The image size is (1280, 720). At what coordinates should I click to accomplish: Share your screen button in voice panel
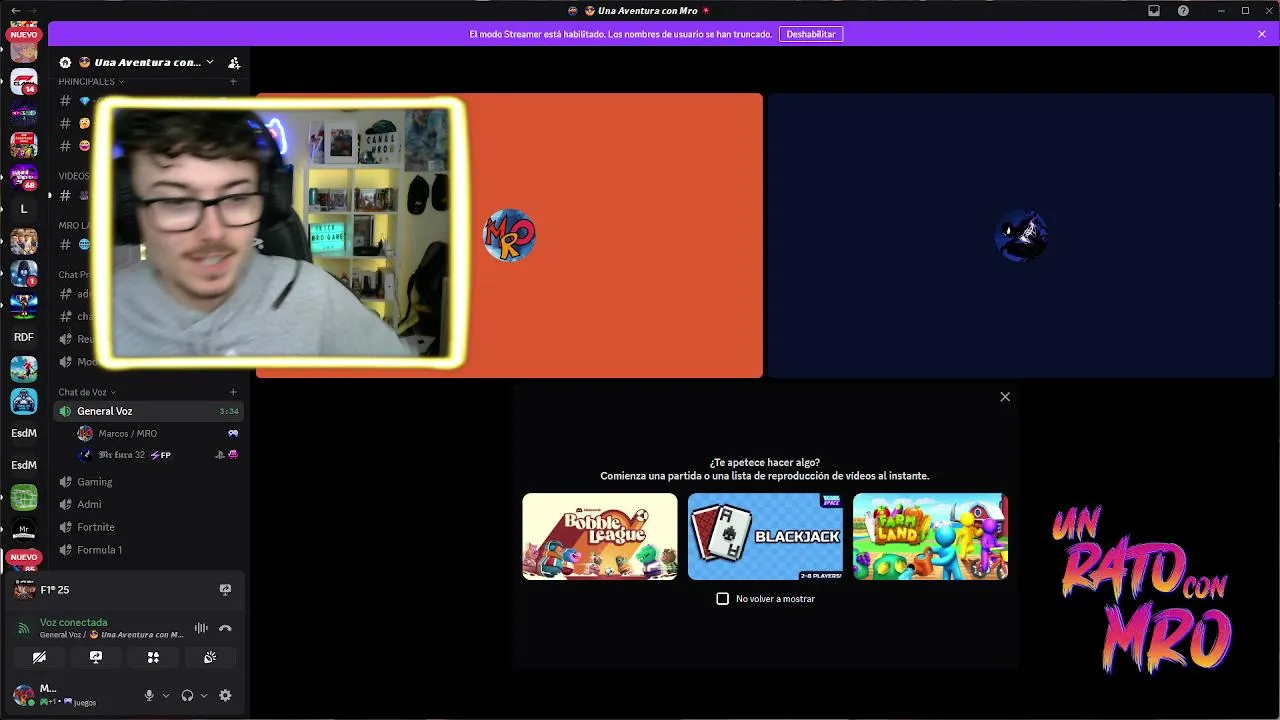point(96,657)
